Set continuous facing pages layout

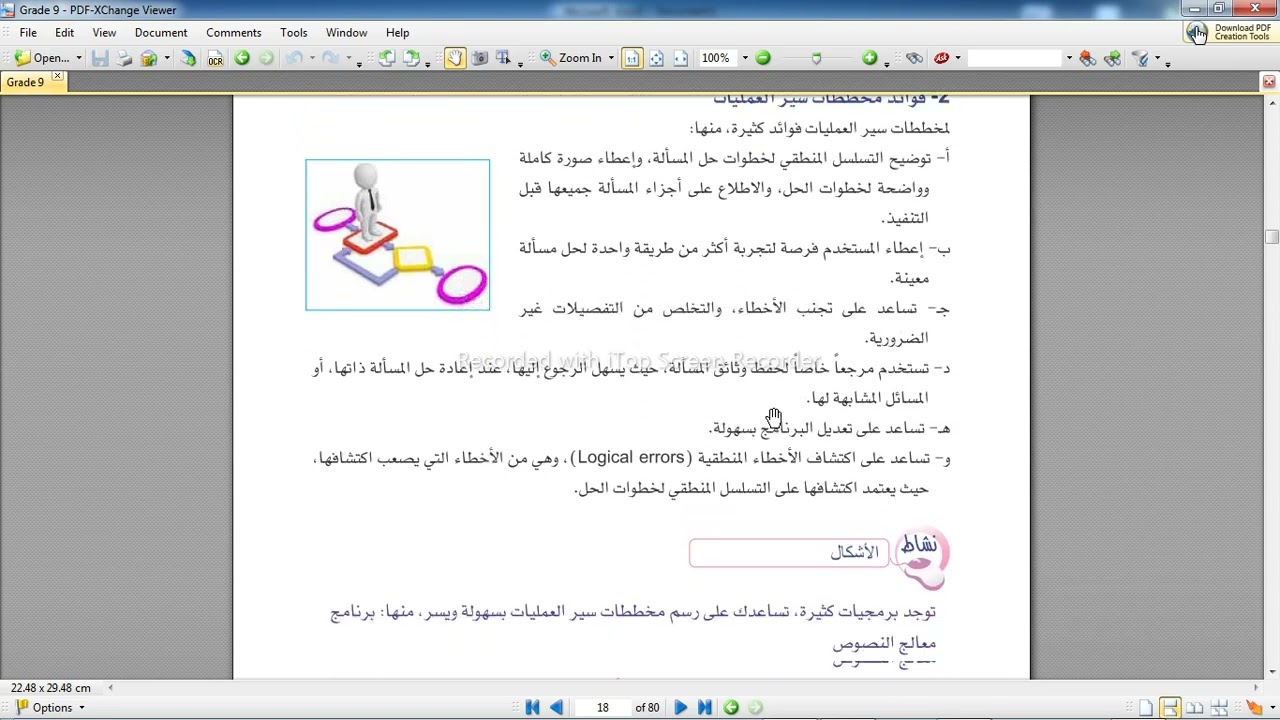1219,708
